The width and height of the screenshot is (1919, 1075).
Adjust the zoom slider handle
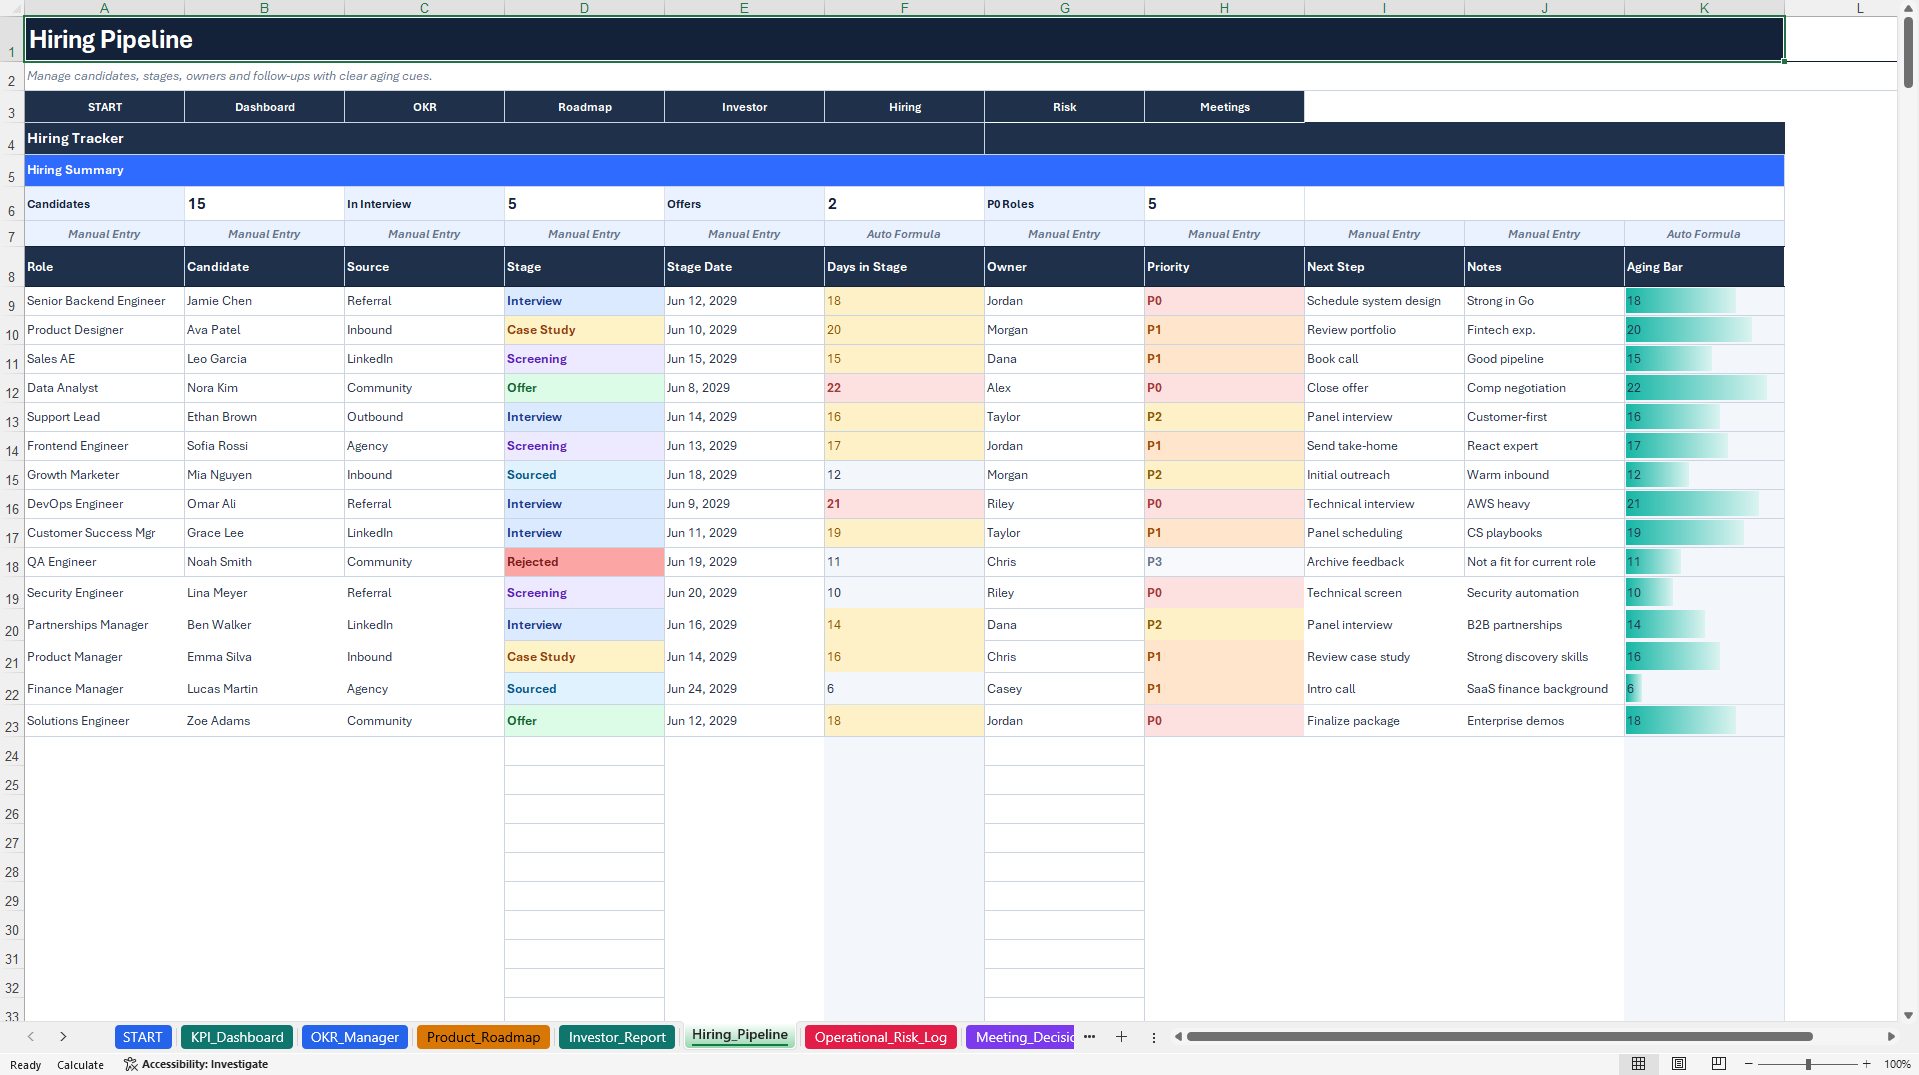pos(1808,1064)
